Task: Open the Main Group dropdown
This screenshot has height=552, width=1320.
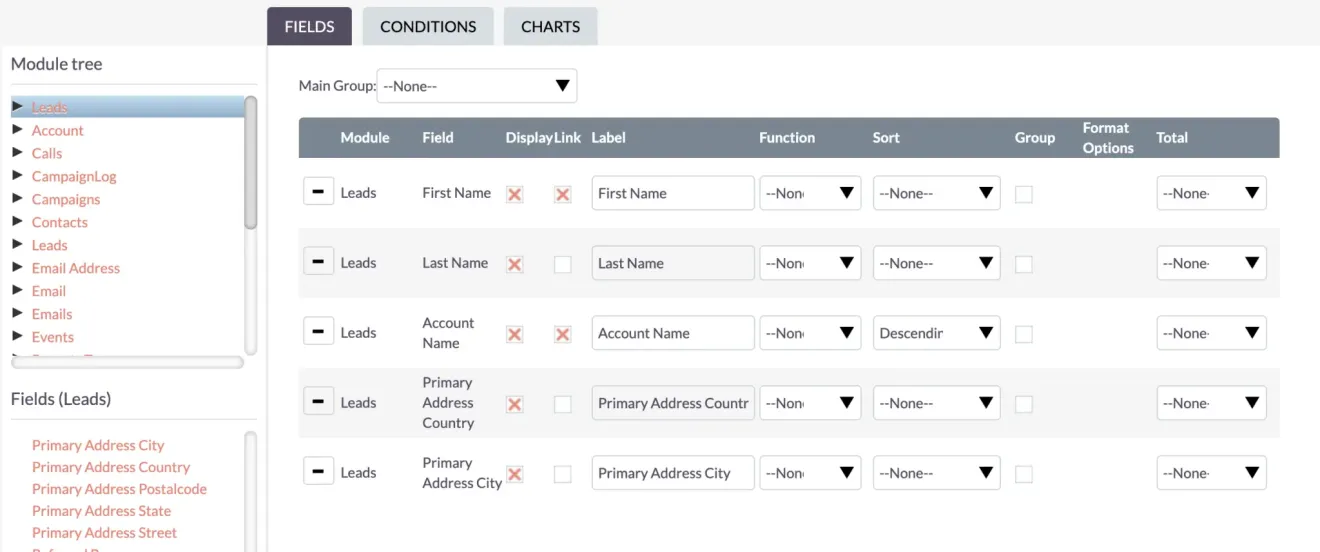Action: pos(477,86)
